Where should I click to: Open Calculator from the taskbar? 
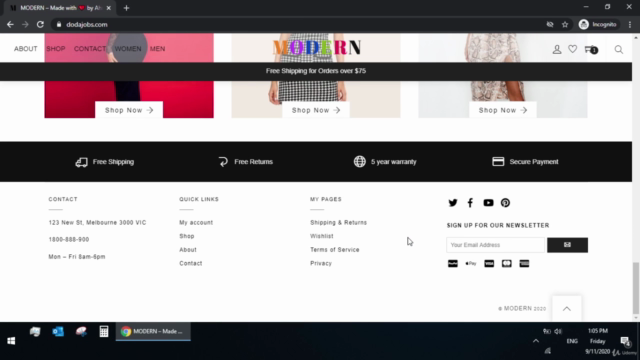104,331
